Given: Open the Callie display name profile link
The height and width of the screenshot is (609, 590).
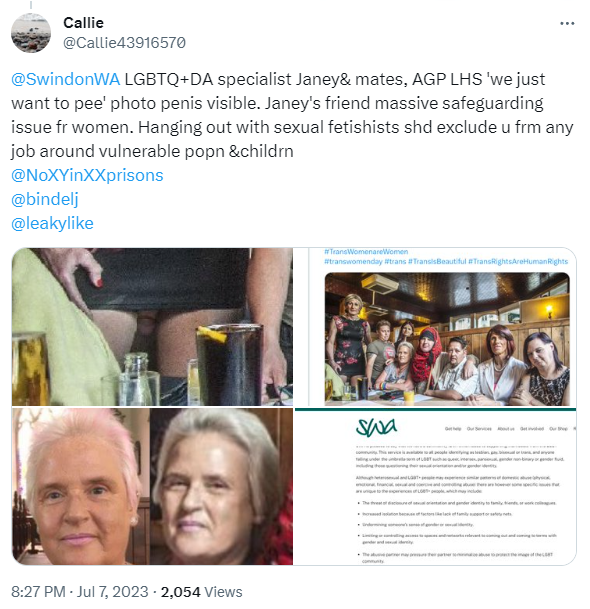Looking at the screenshot, I should [84, 23].
